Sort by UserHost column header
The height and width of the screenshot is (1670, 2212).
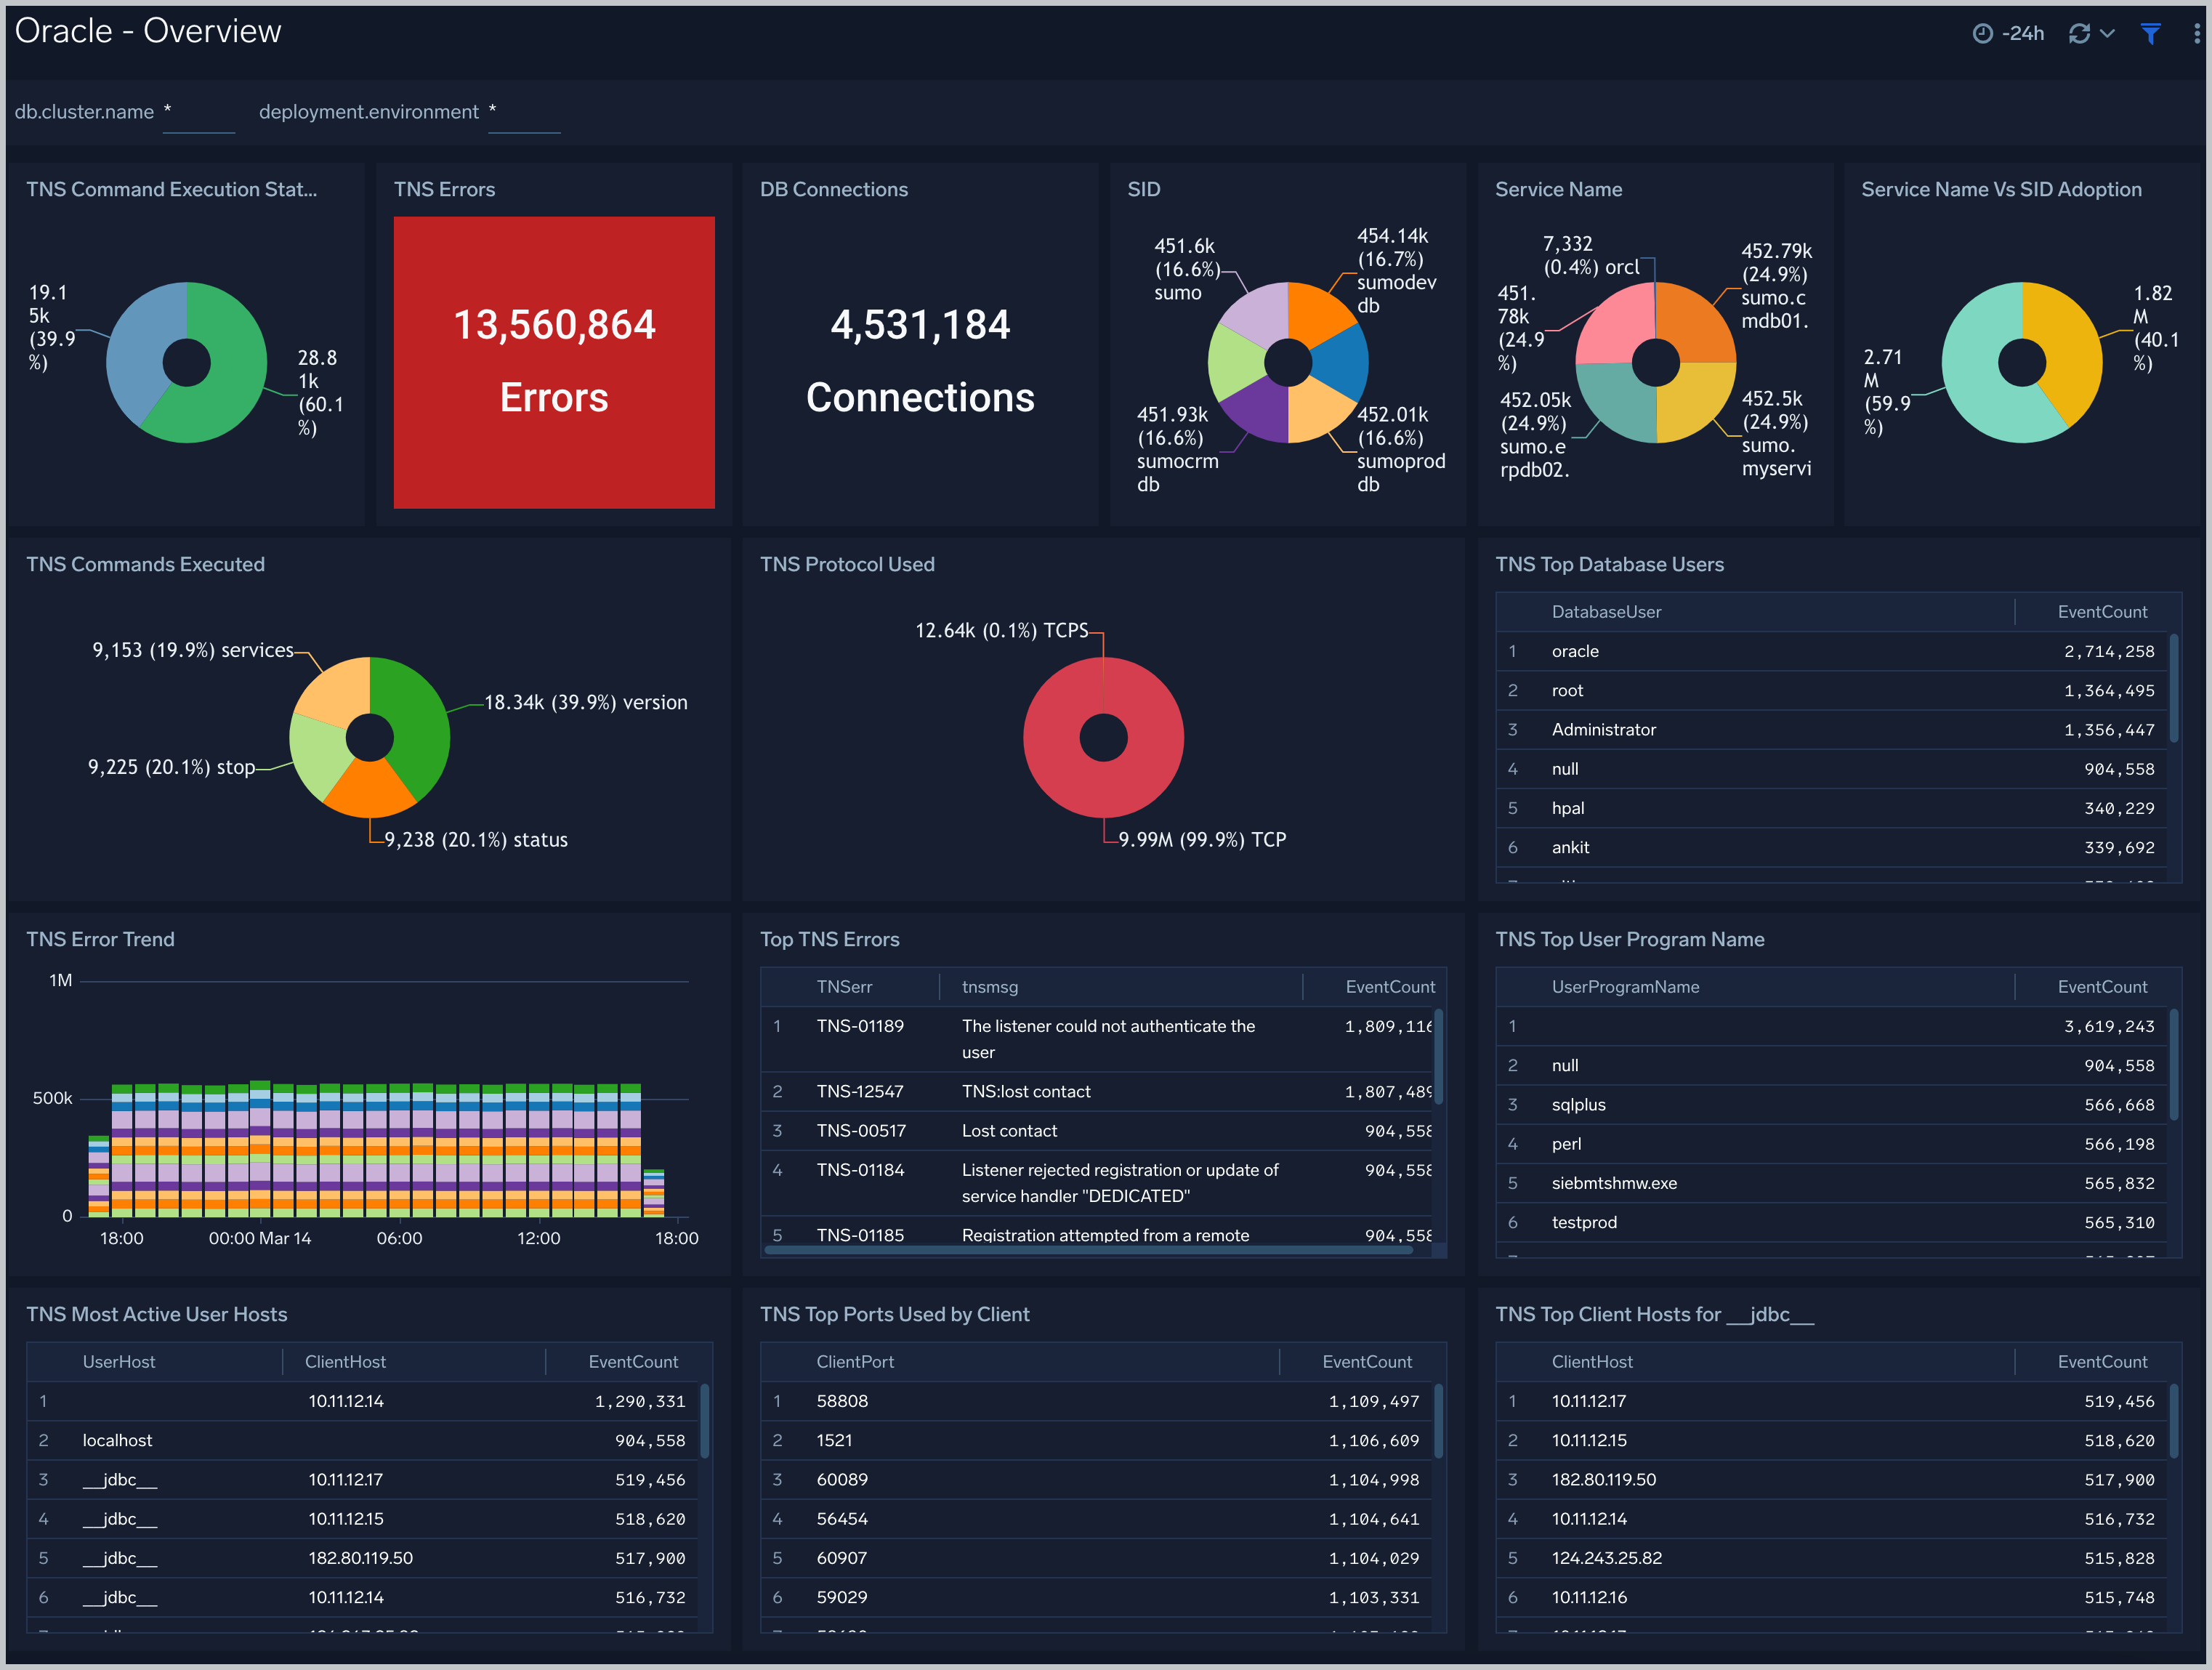point(119,1362)
